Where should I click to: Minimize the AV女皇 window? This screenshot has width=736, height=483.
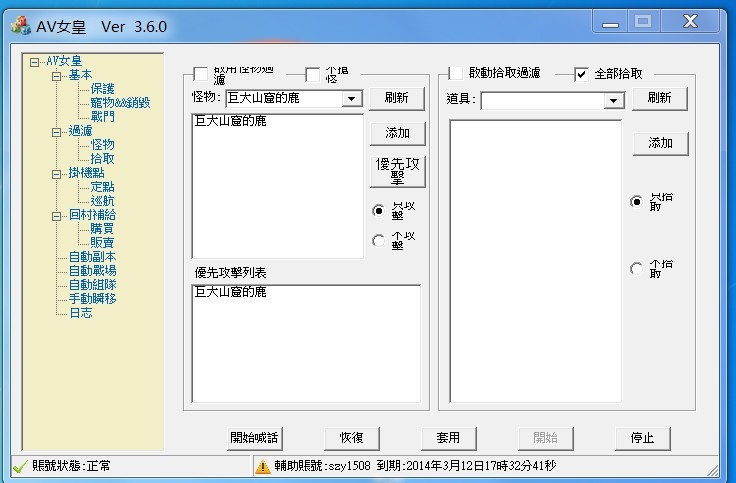(x=610, y=22)
